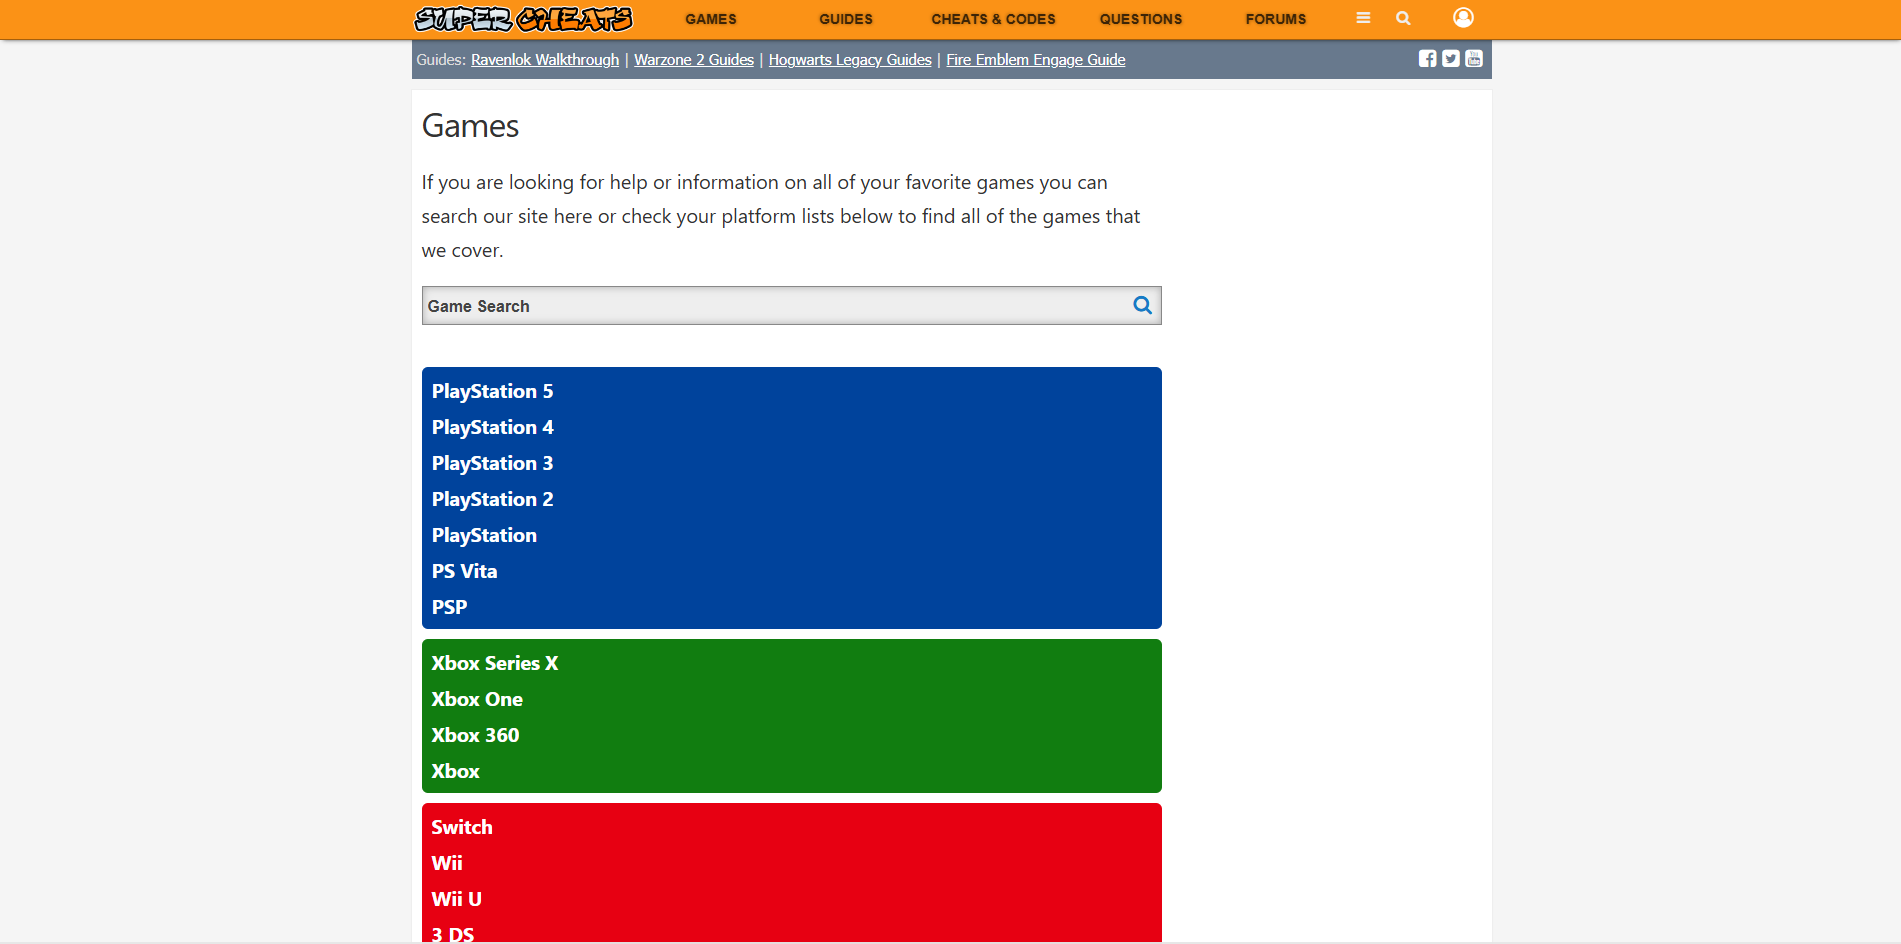Select the PlayStation 3 platform
The image size is (1901, 944).
(492, 463)
